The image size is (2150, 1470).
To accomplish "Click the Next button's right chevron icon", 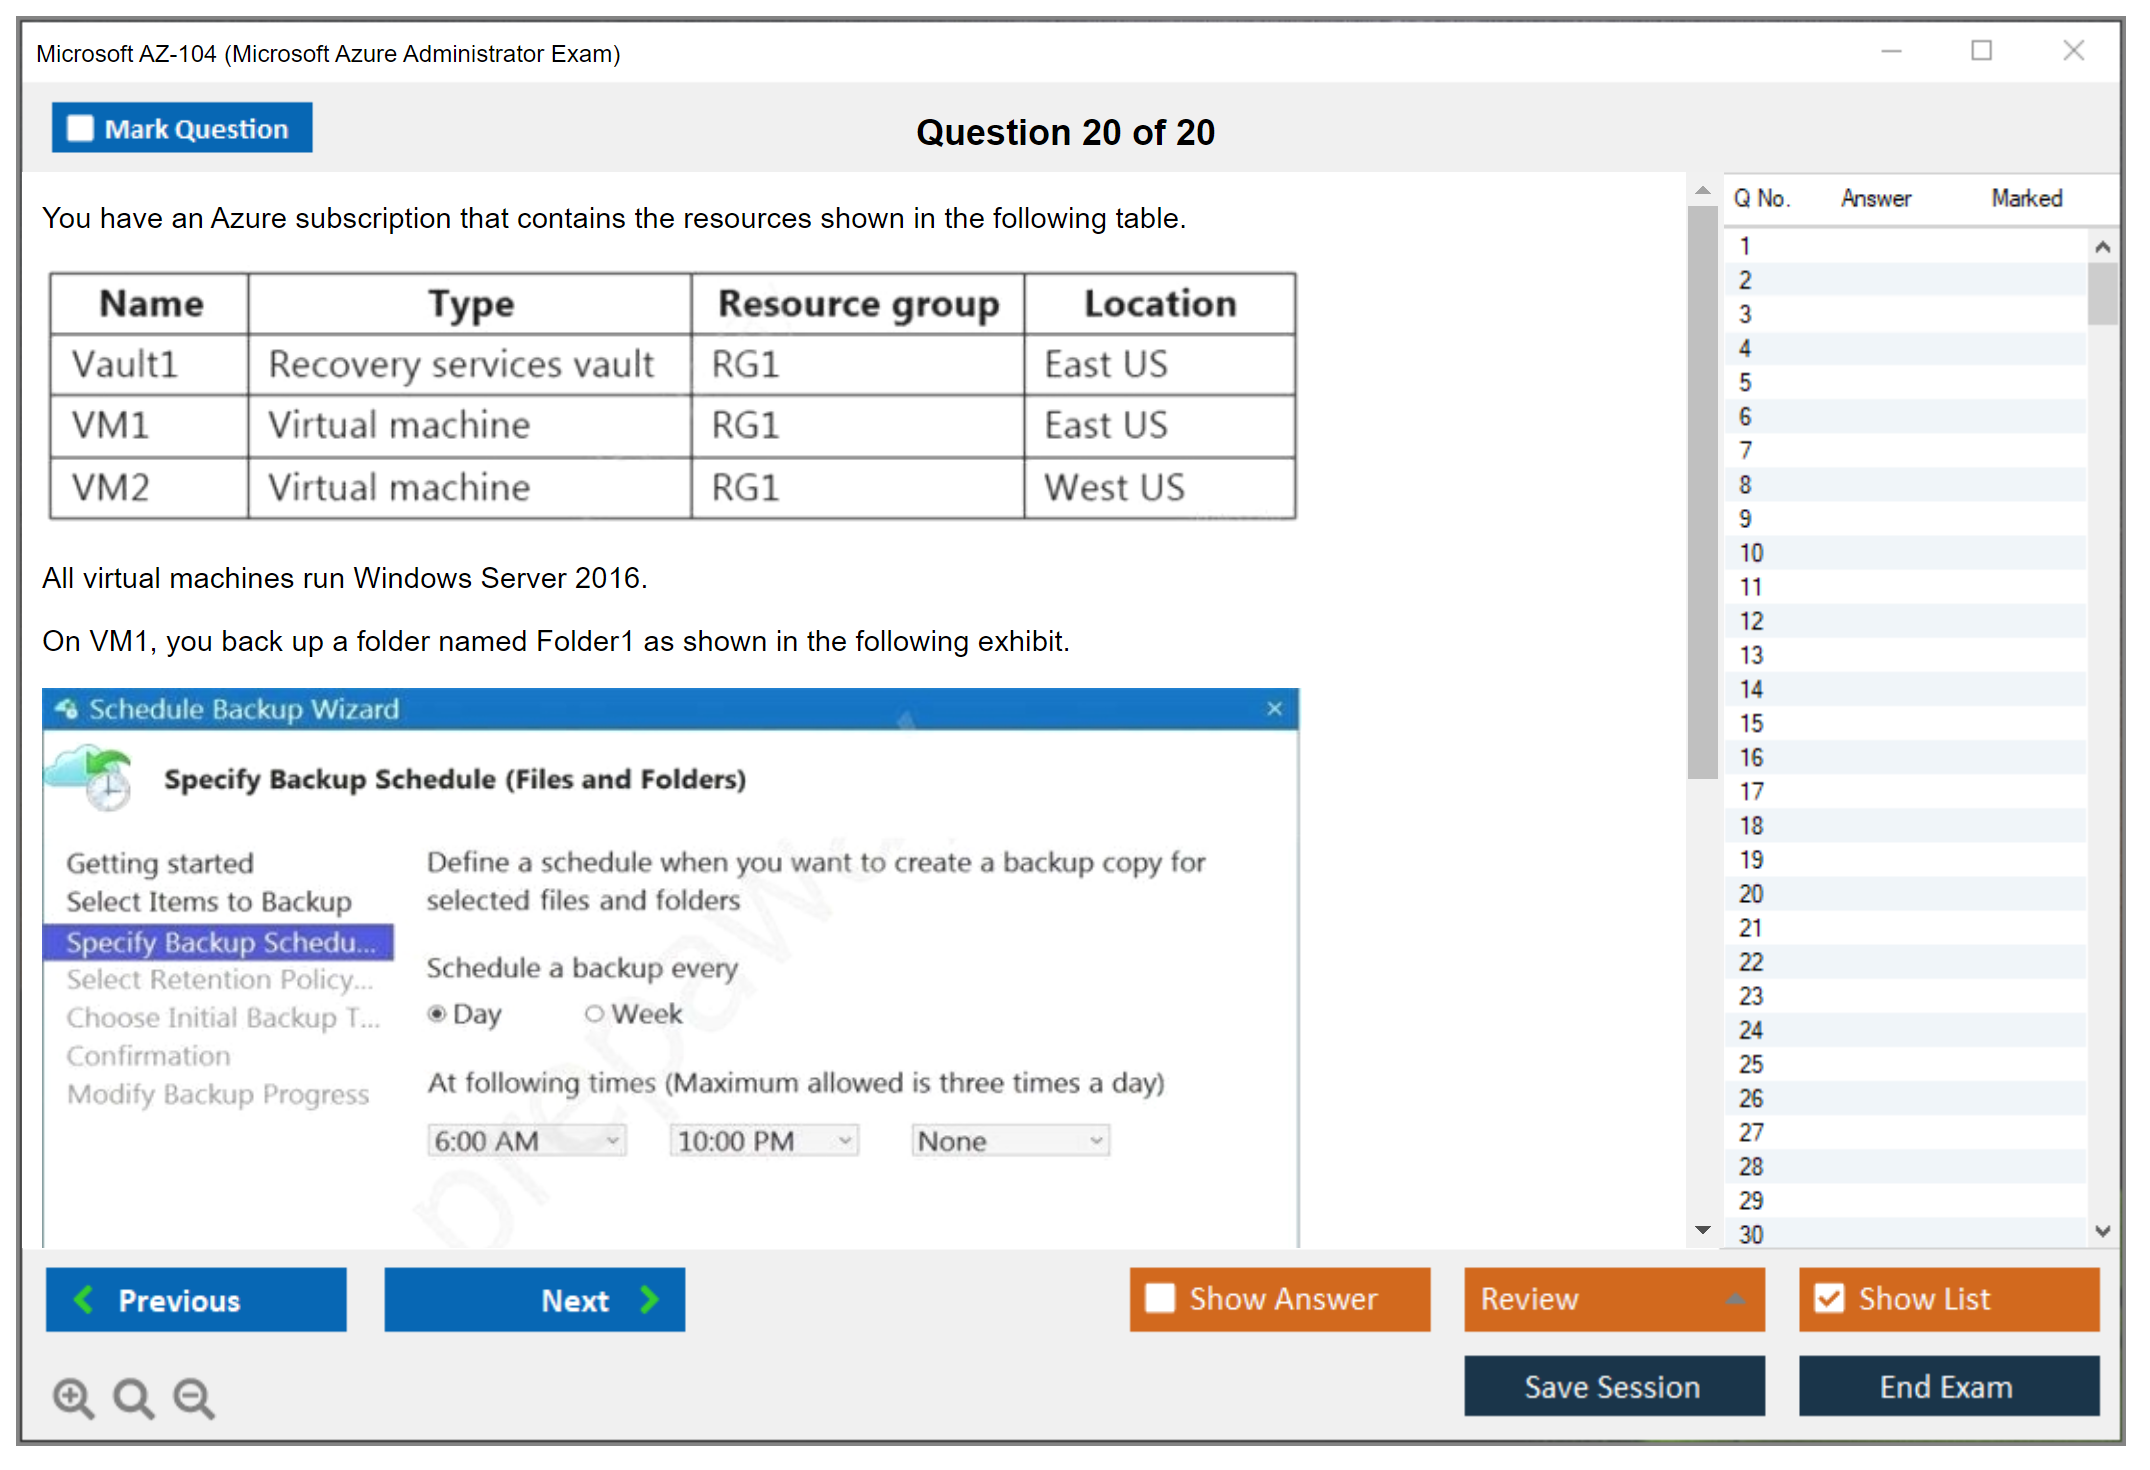I will coord(649,1299).
